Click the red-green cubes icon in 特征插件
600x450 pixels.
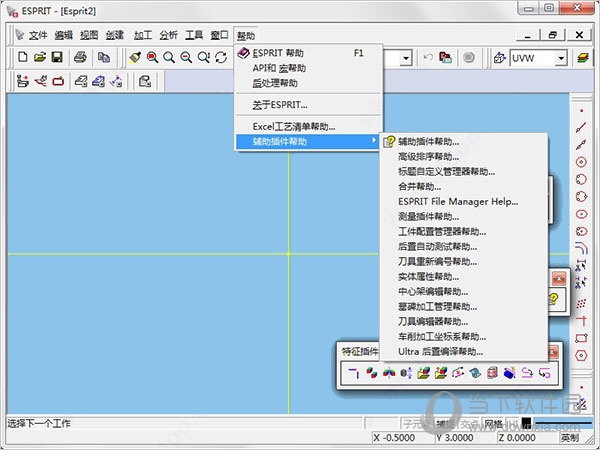point(372,372)
